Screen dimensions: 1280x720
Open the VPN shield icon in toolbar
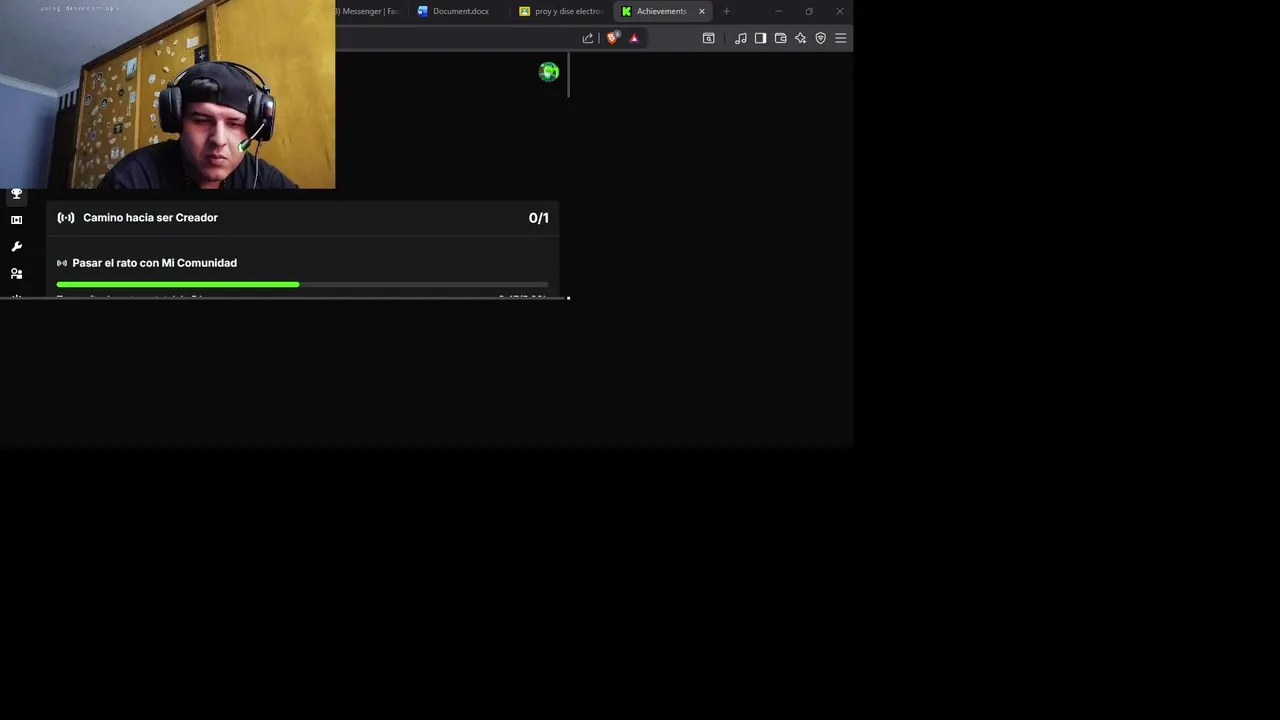pos(820,38)
